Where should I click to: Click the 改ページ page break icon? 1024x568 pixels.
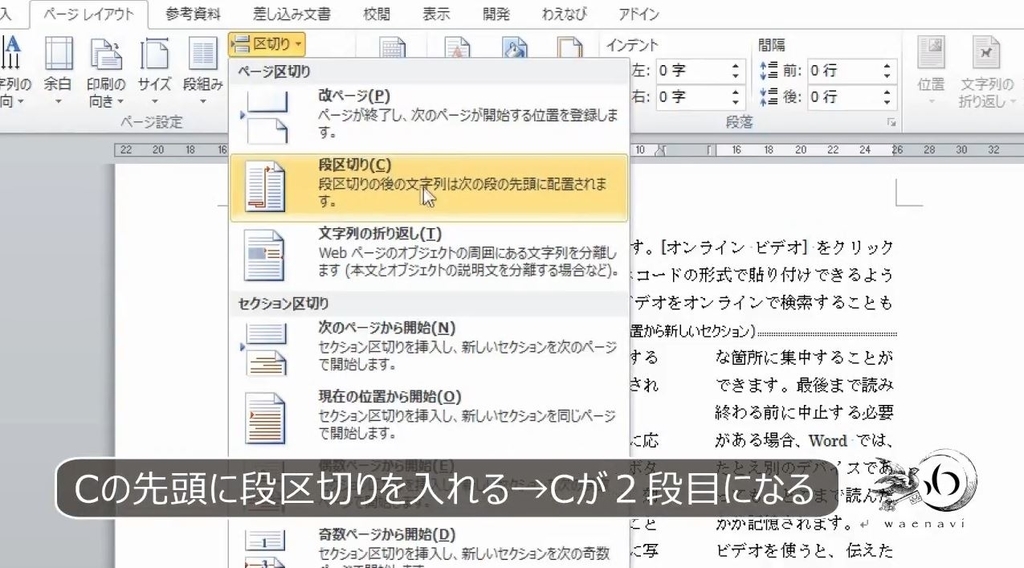(x=265, y=118)
